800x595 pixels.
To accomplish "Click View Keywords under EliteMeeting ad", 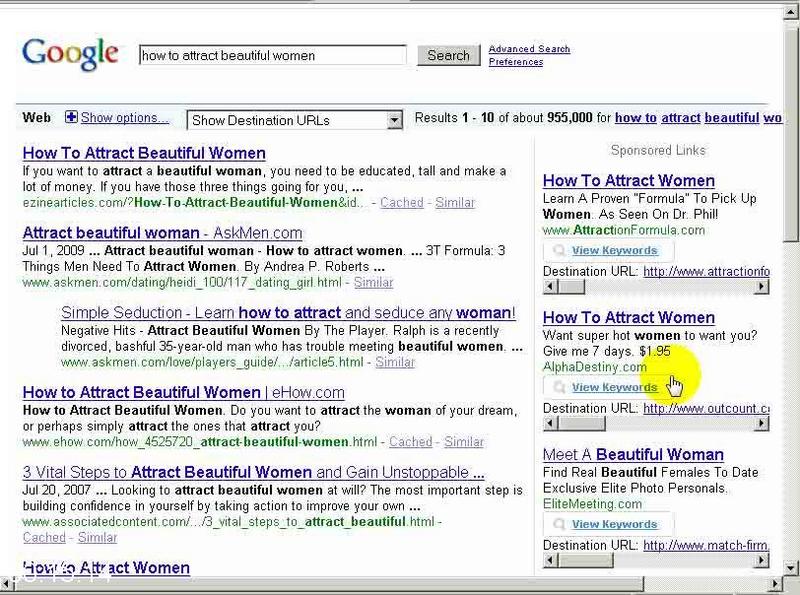I will pyautogui.click(x=614, y=524).
